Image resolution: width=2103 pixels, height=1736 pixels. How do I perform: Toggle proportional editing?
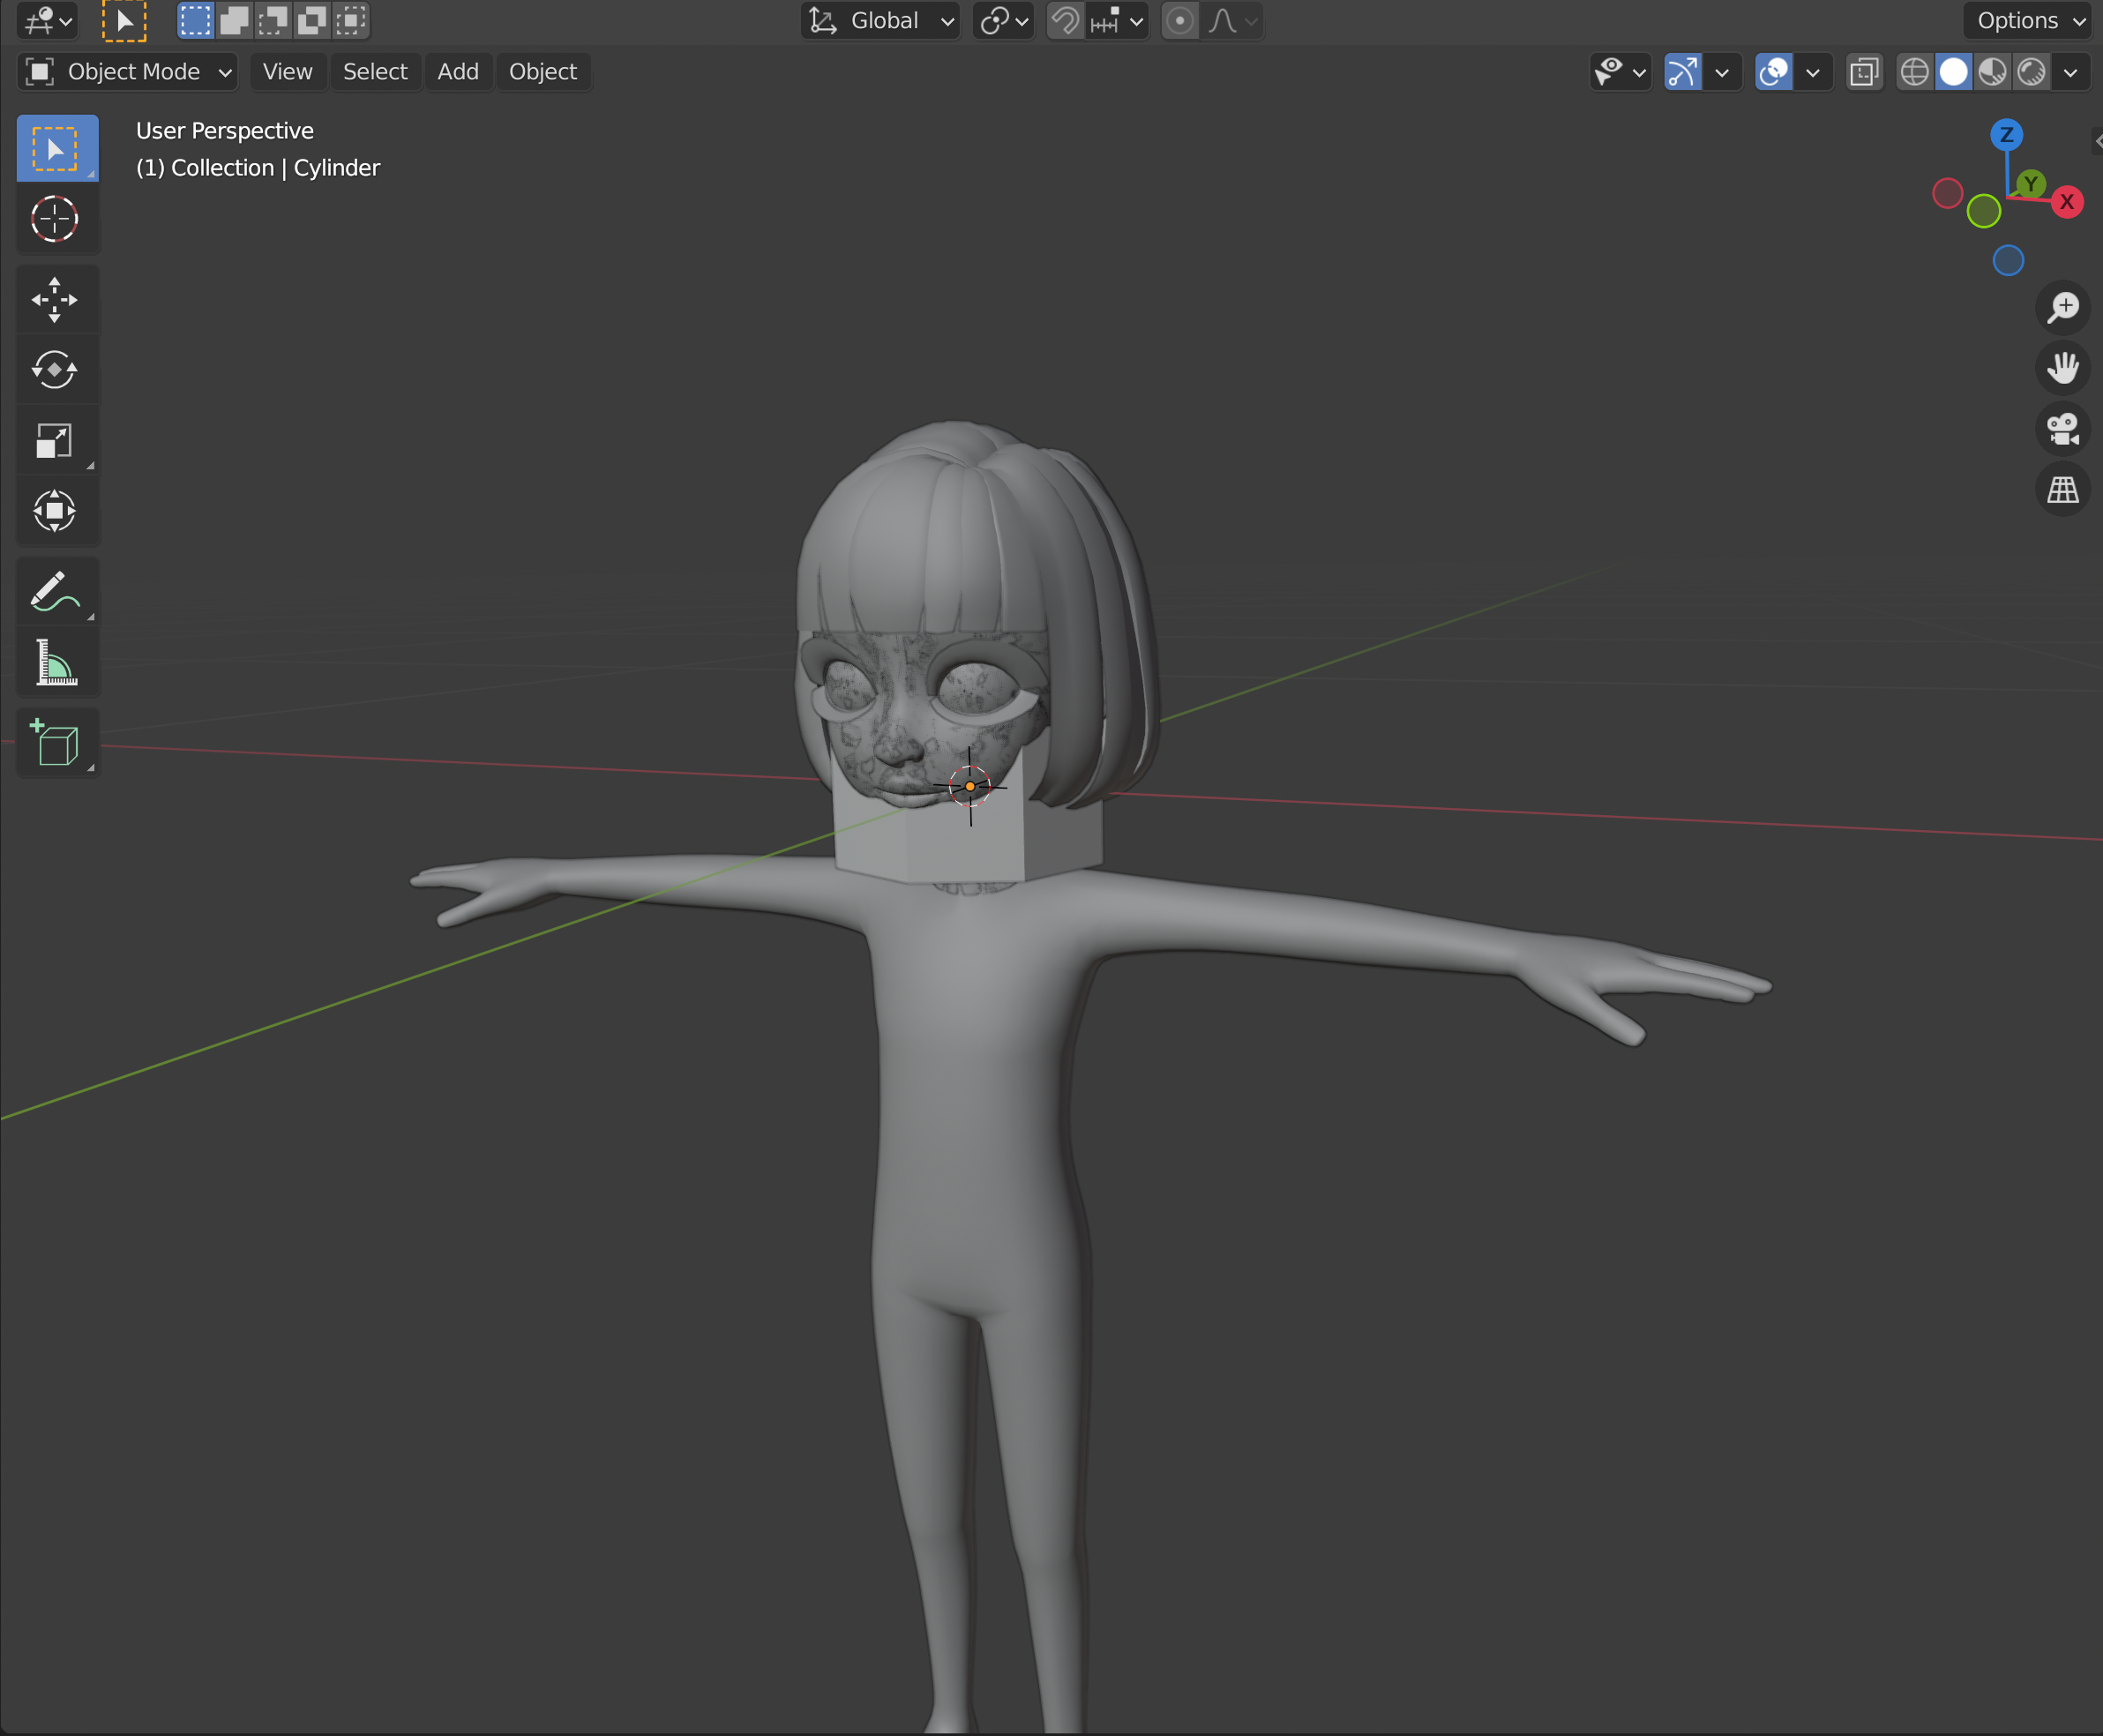1180,21
